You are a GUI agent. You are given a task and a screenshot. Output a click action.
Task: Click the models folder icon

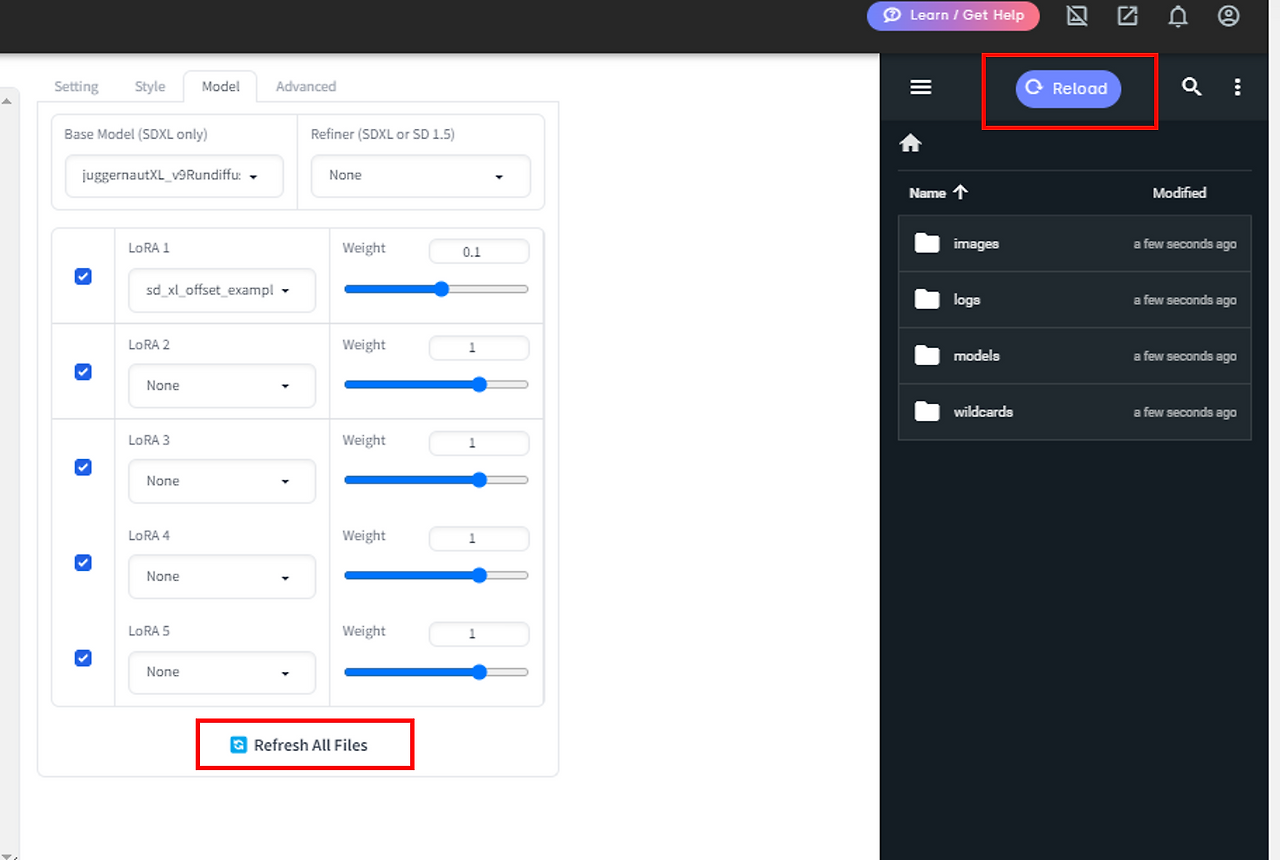coord(927,355)
